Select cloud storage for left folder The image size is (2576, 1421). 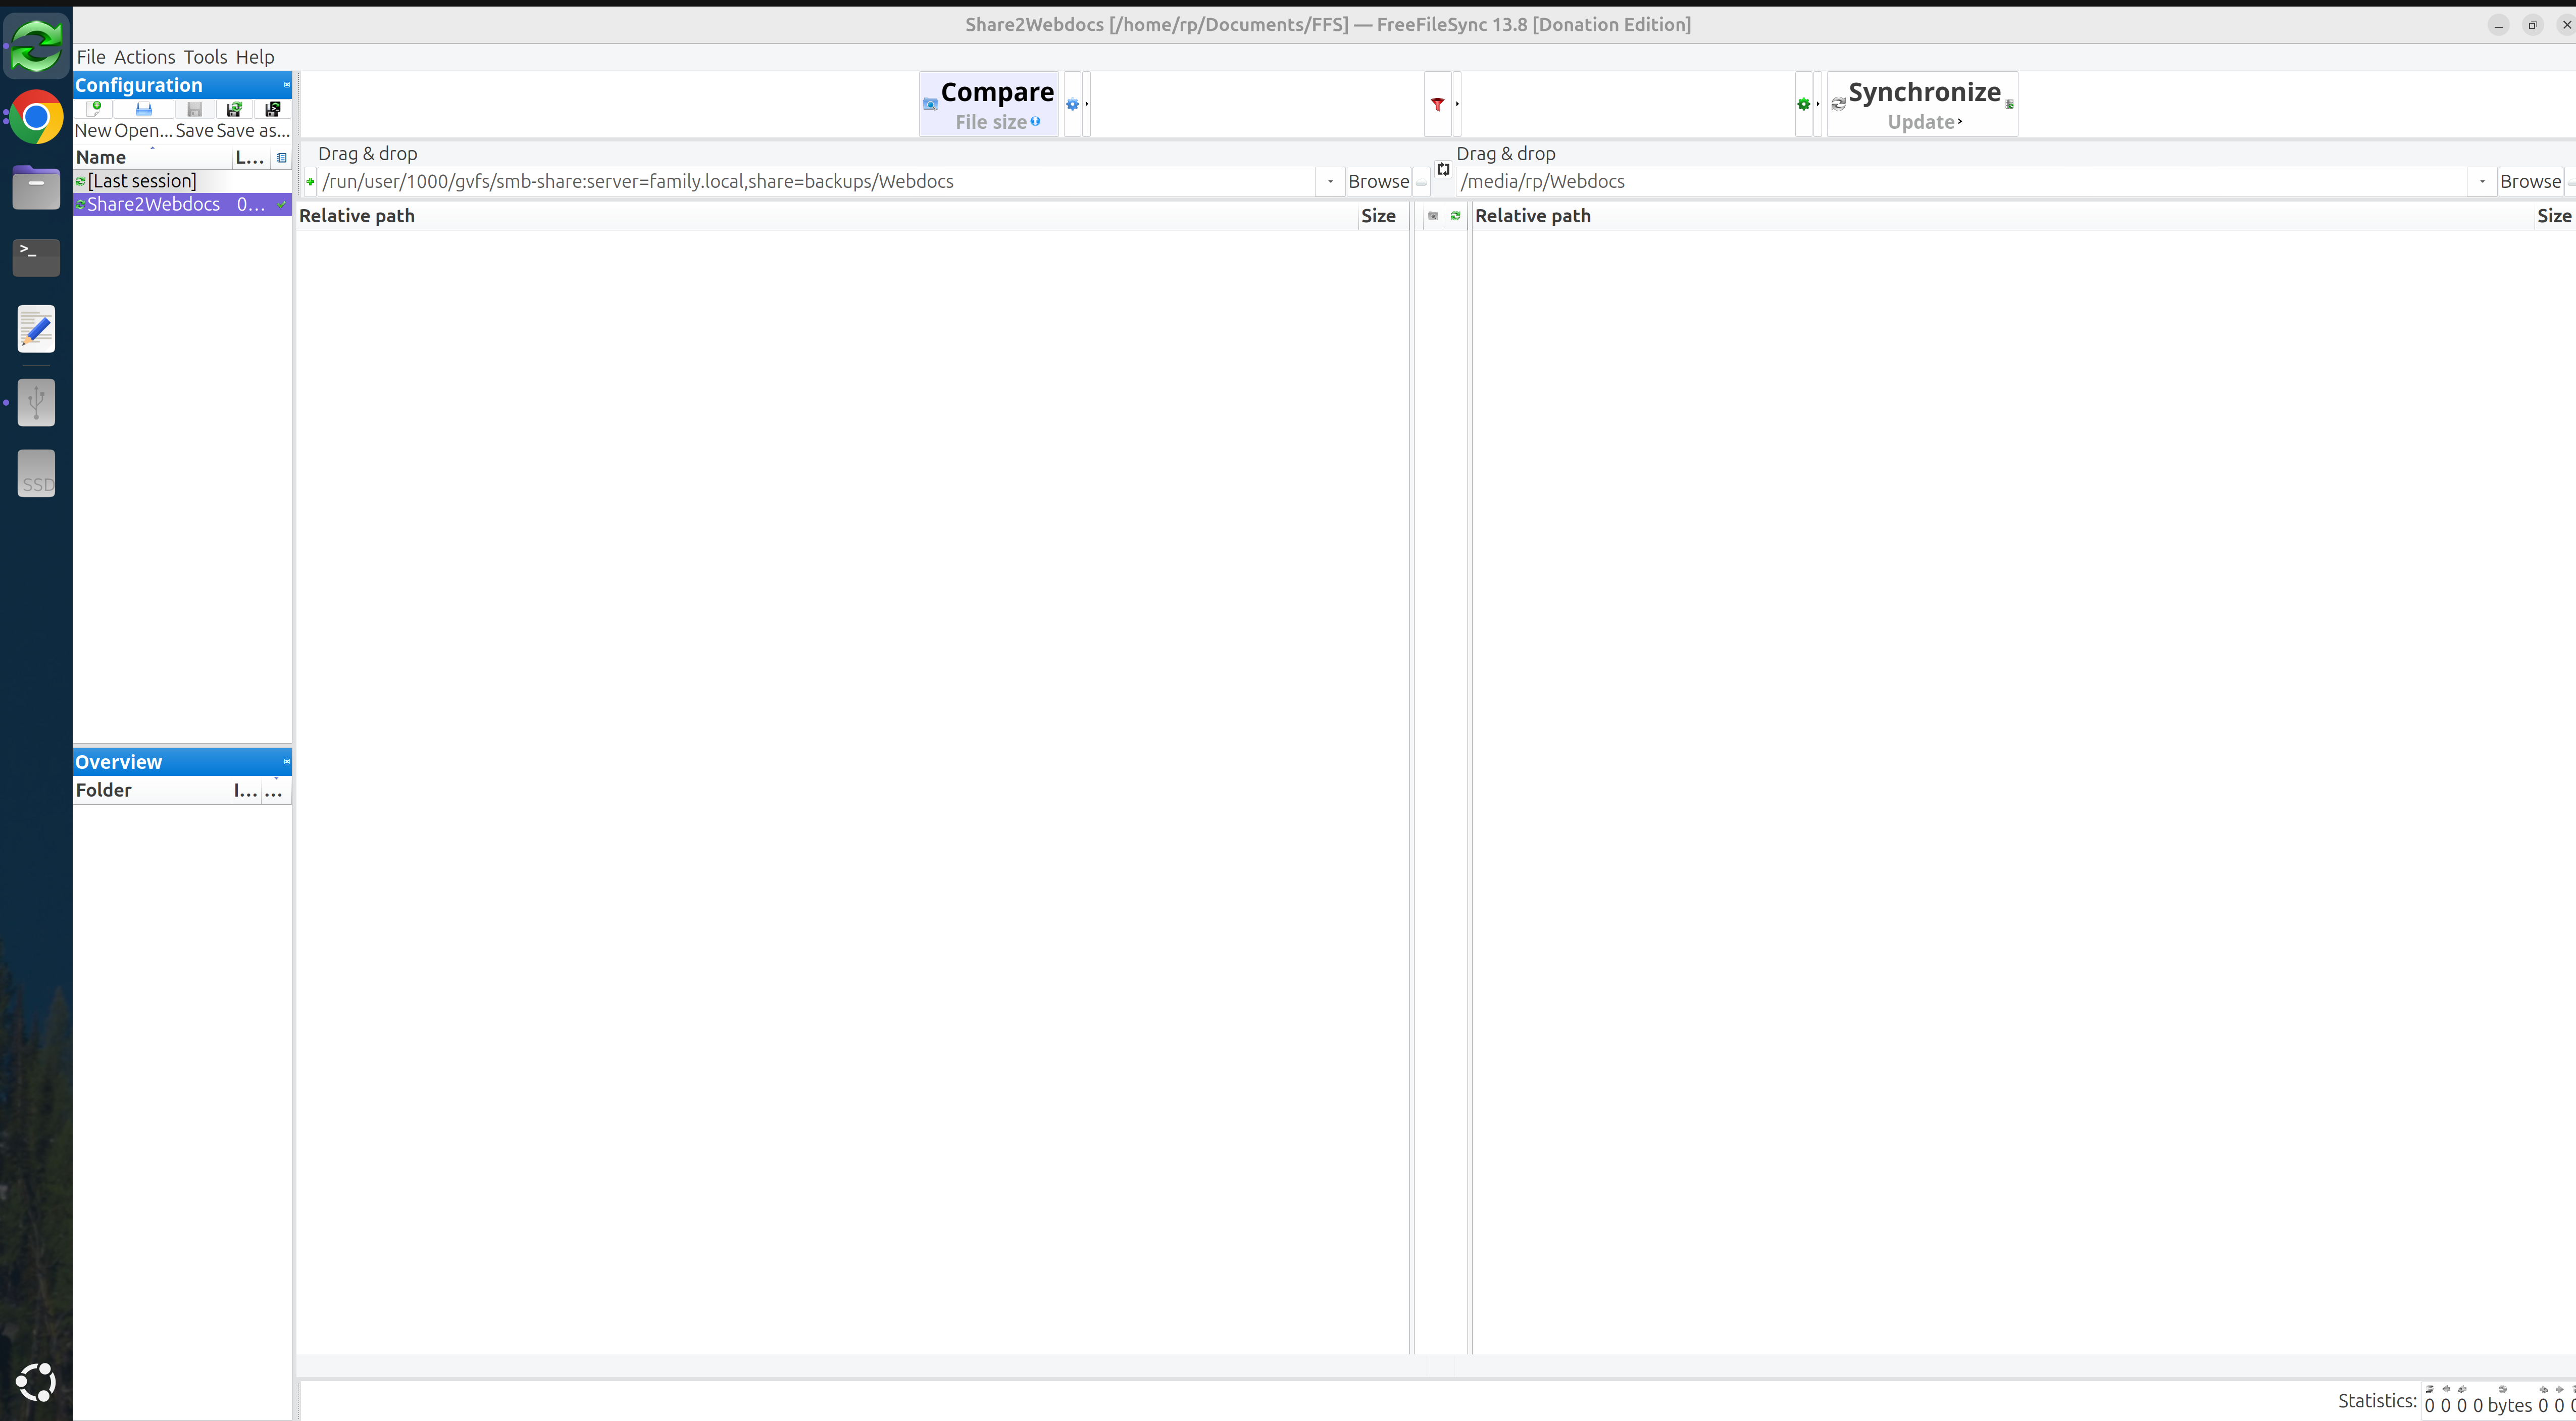[1421, 183]
